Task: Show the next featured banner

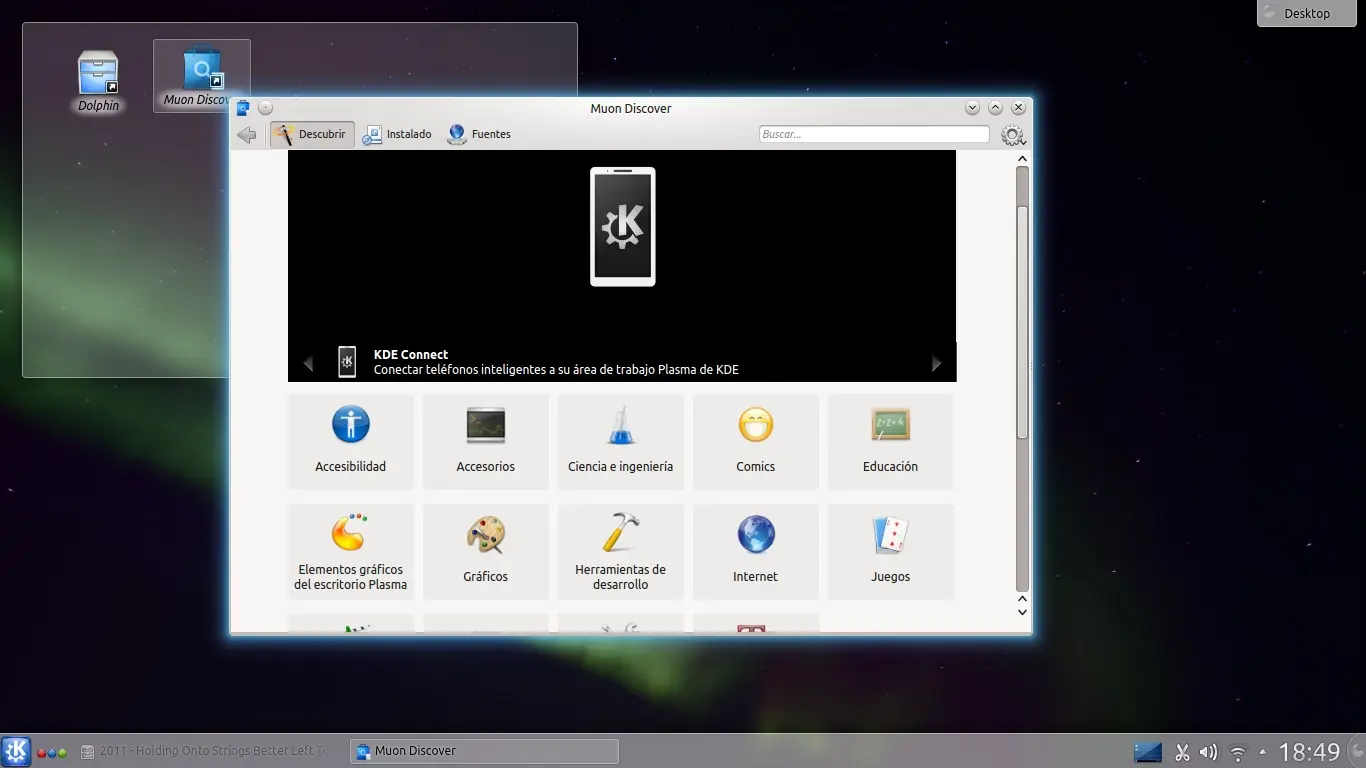Action: point(936,364)
